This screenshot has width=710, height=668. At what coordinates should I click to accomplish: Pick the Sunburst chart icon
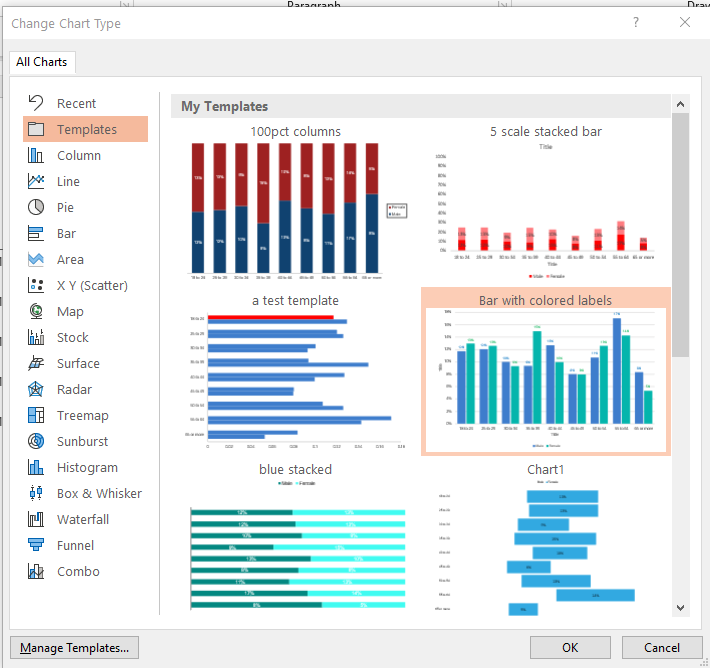click(x=36, y=442)
